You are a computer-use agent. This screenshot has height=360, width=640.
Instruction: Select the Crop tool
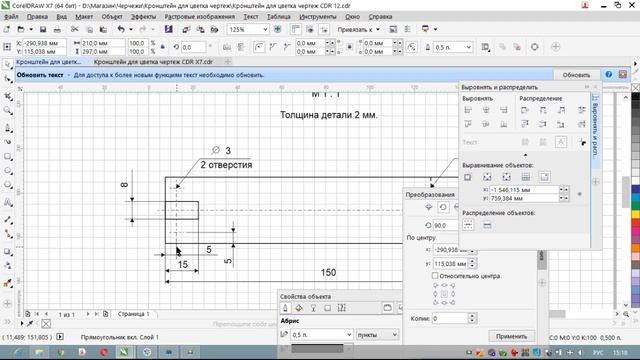tap(7, 96)
